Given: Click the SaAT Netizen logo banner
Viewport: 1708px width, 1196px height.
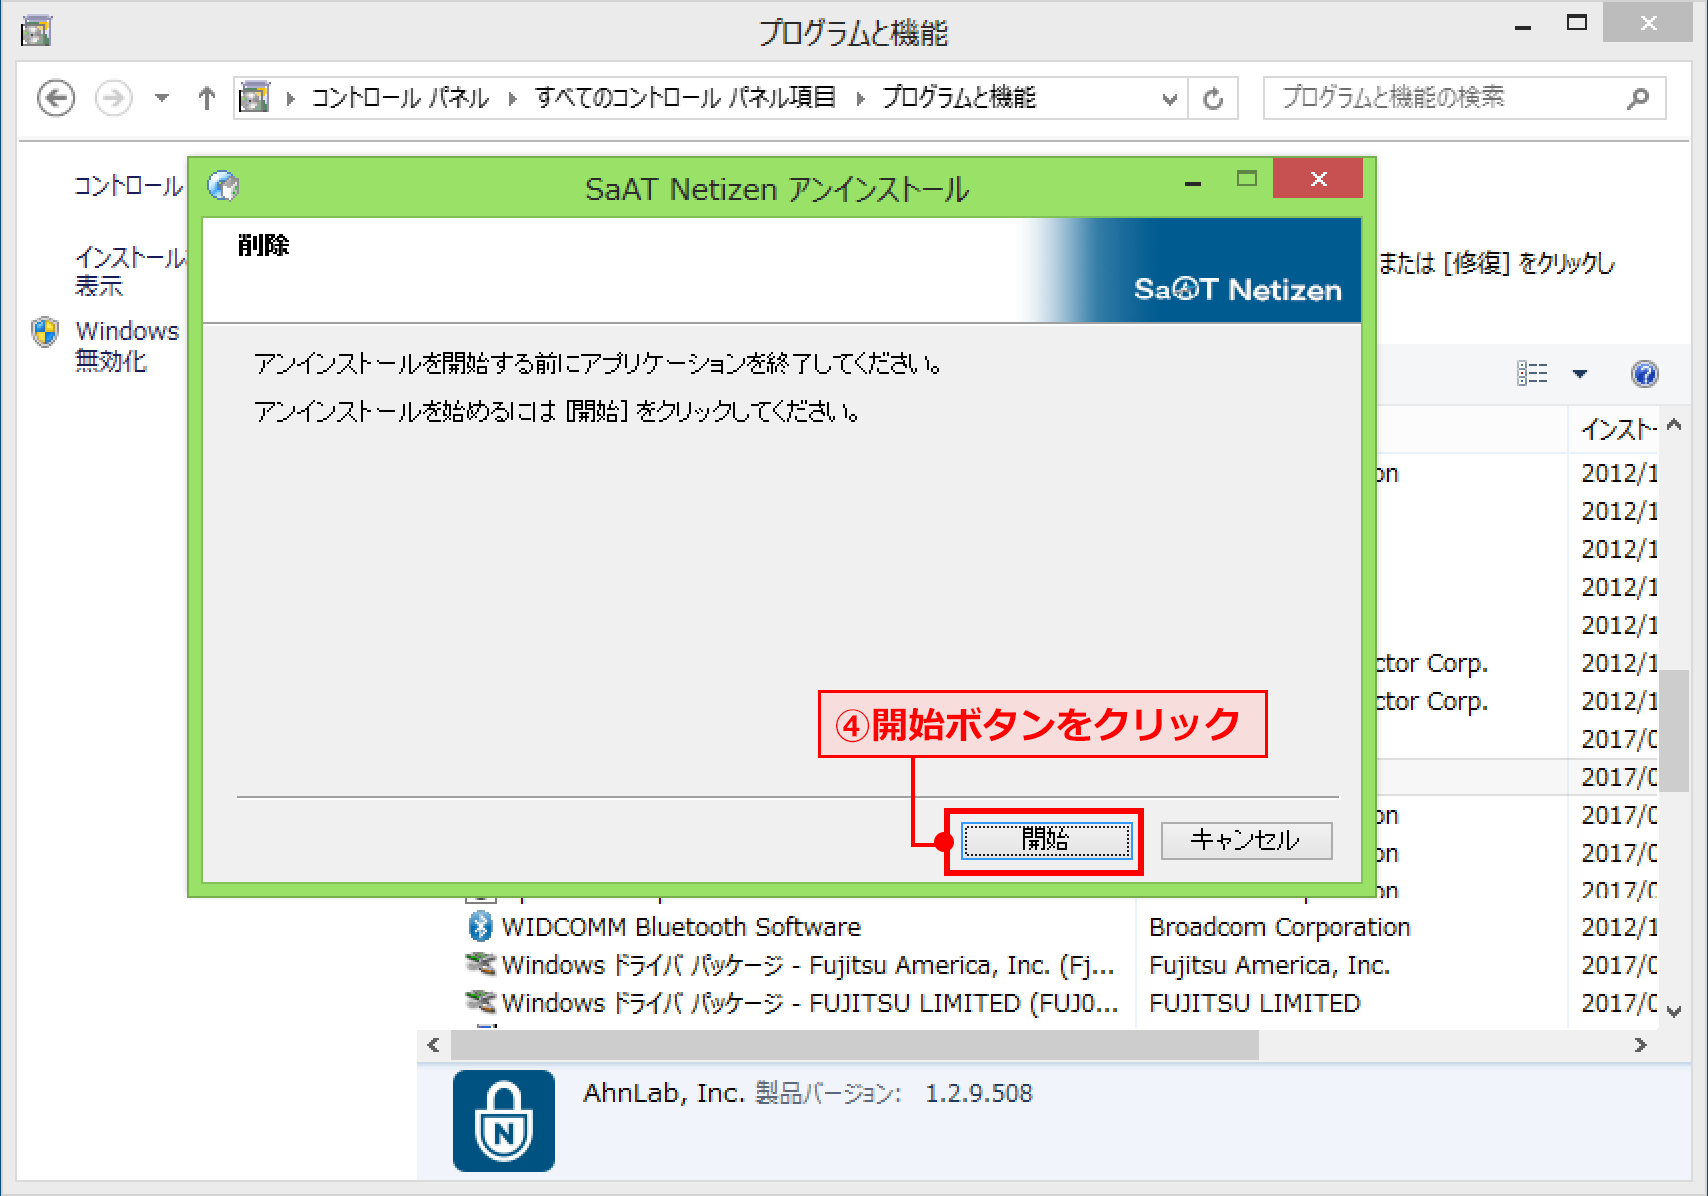Looking at the screenshot, I should pyautogui.click(x=1238, y=290).
